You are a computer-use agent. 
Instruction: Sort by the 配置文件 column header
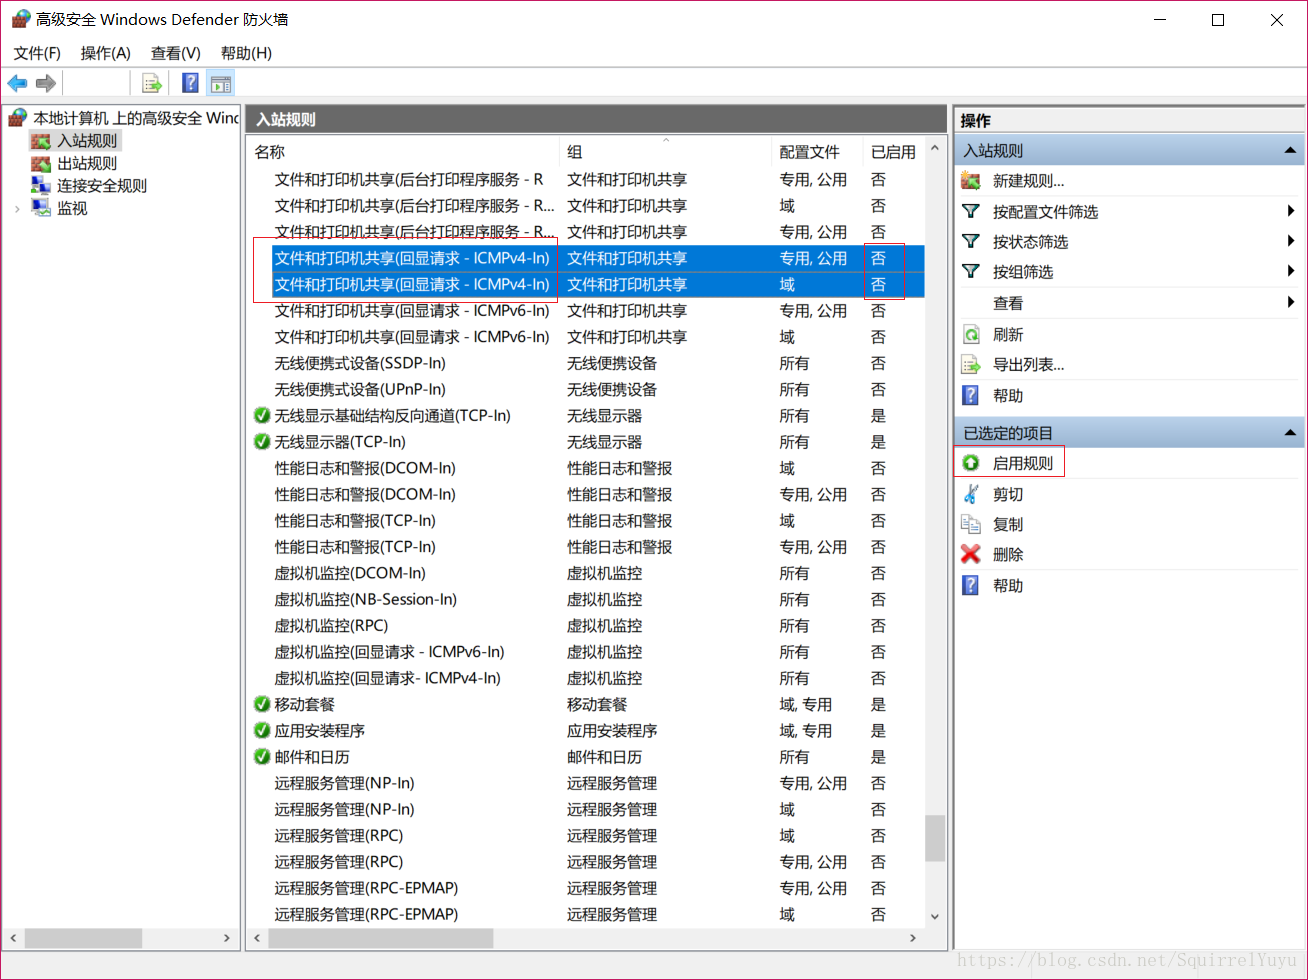tap(818, 152)
